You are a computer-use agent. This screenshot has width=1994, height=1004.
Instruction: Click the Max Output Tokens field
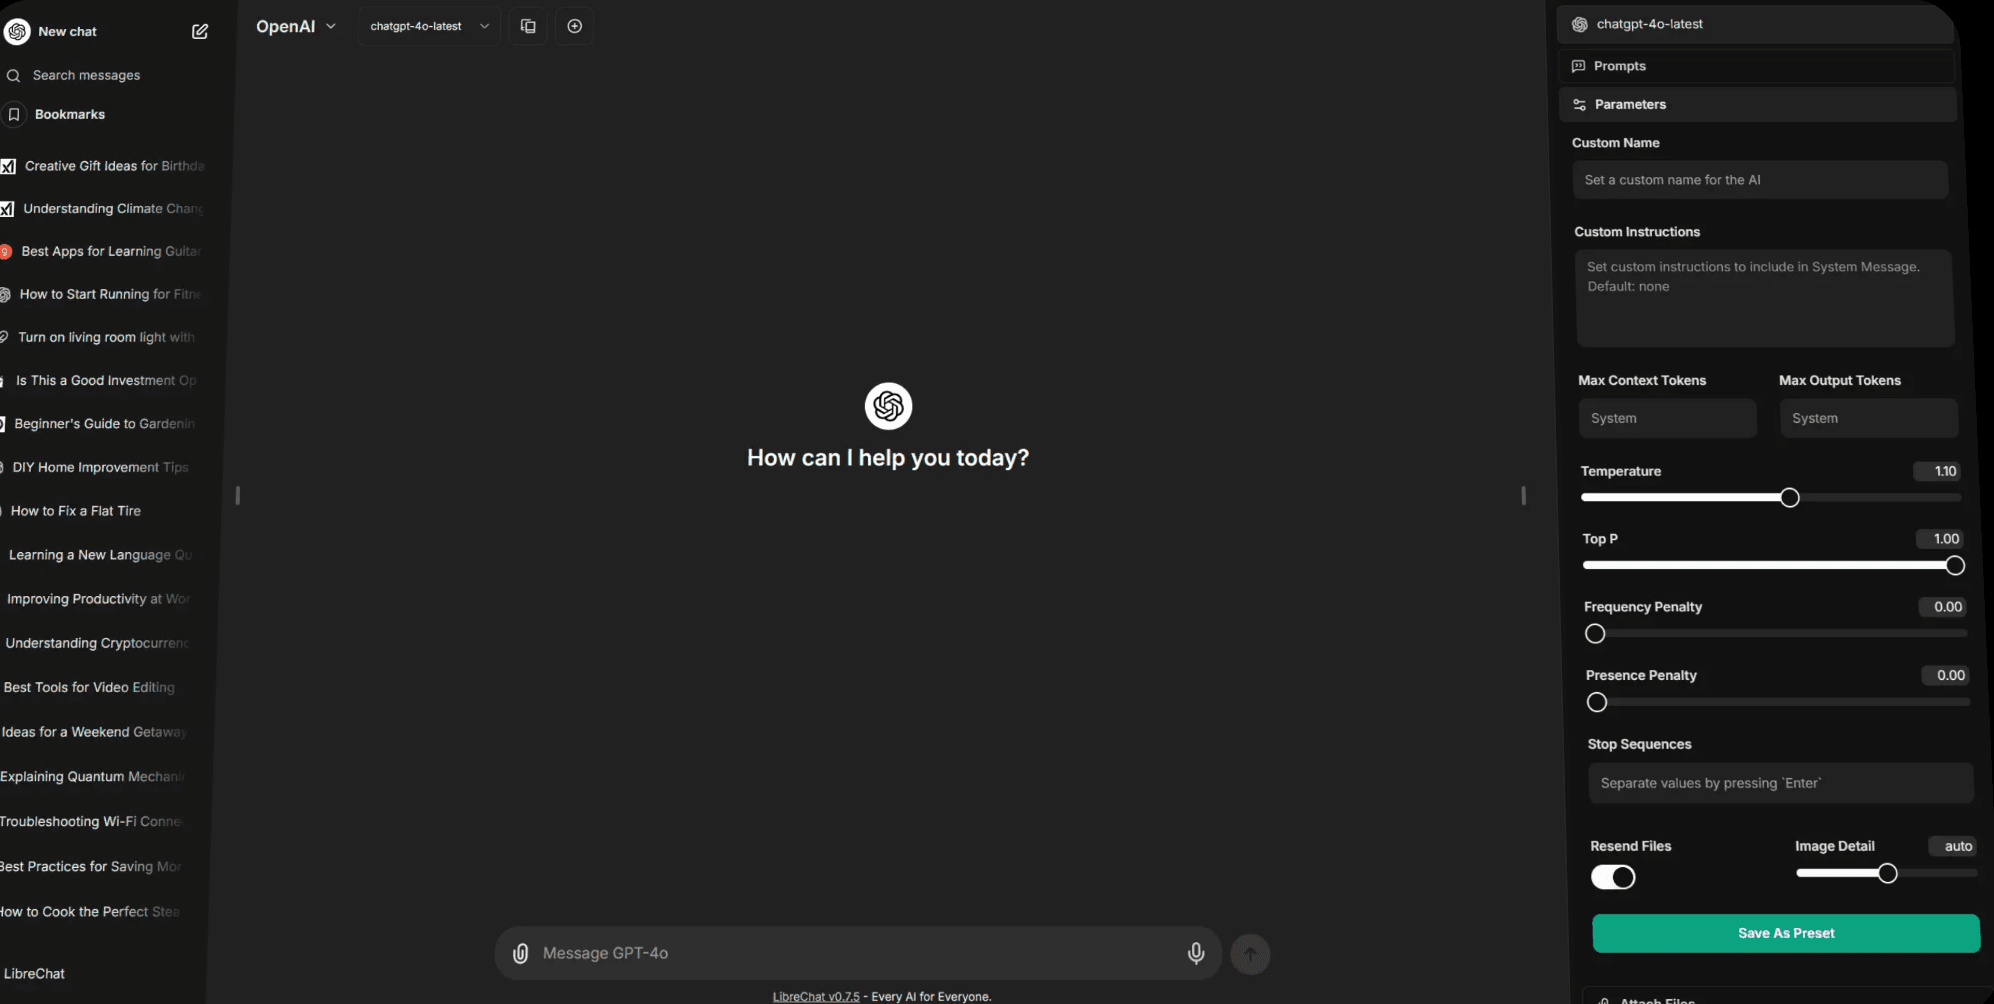(x=1868, y=418)
